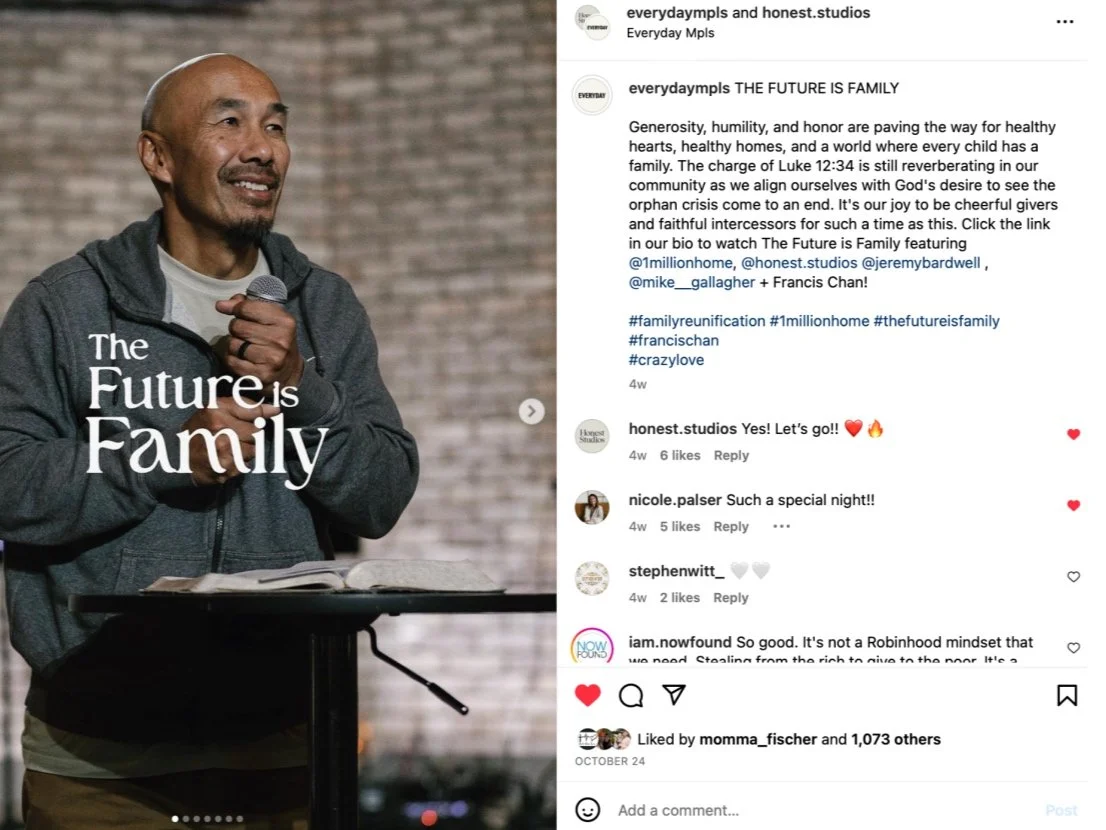Open the options dots on nicole.palser's comment
This screenshot has height=830, width=1106.
781,526
